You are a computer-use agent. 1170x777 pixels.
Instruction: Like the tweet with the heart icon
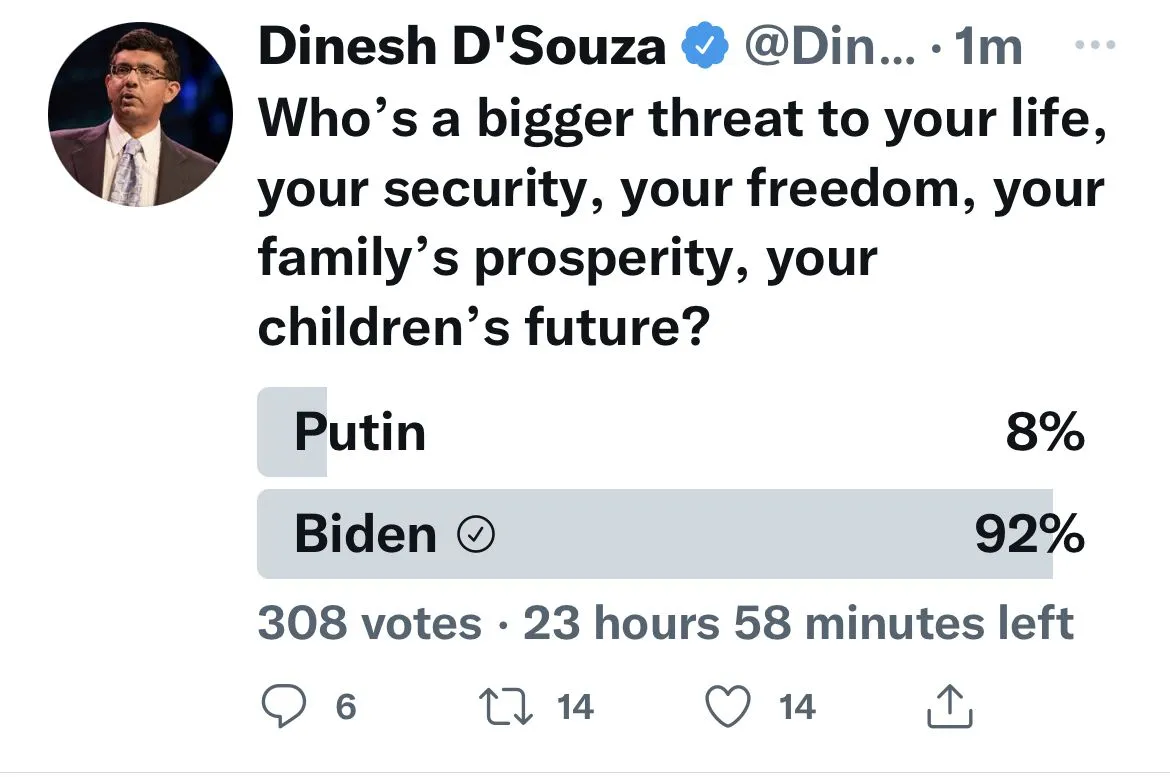pyautogui.click(x=729, y=708)
